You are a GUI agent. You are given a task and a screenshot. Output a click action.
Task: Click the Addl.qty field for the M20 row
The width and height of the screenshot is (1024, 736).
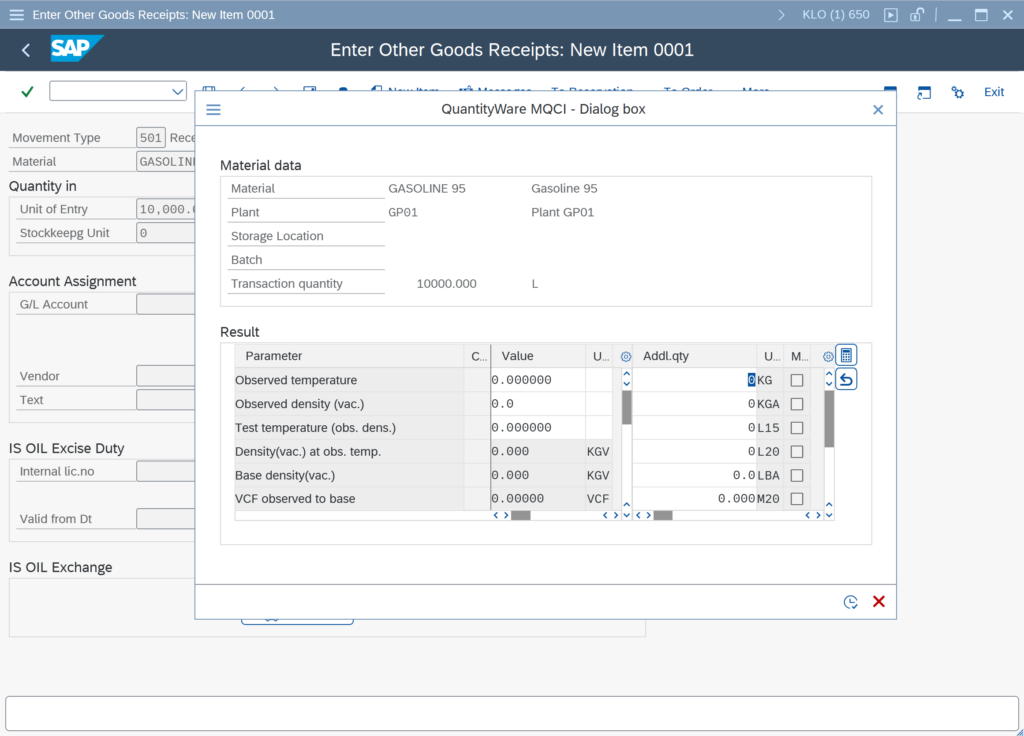pyautogui.click(x=695, y=499)
